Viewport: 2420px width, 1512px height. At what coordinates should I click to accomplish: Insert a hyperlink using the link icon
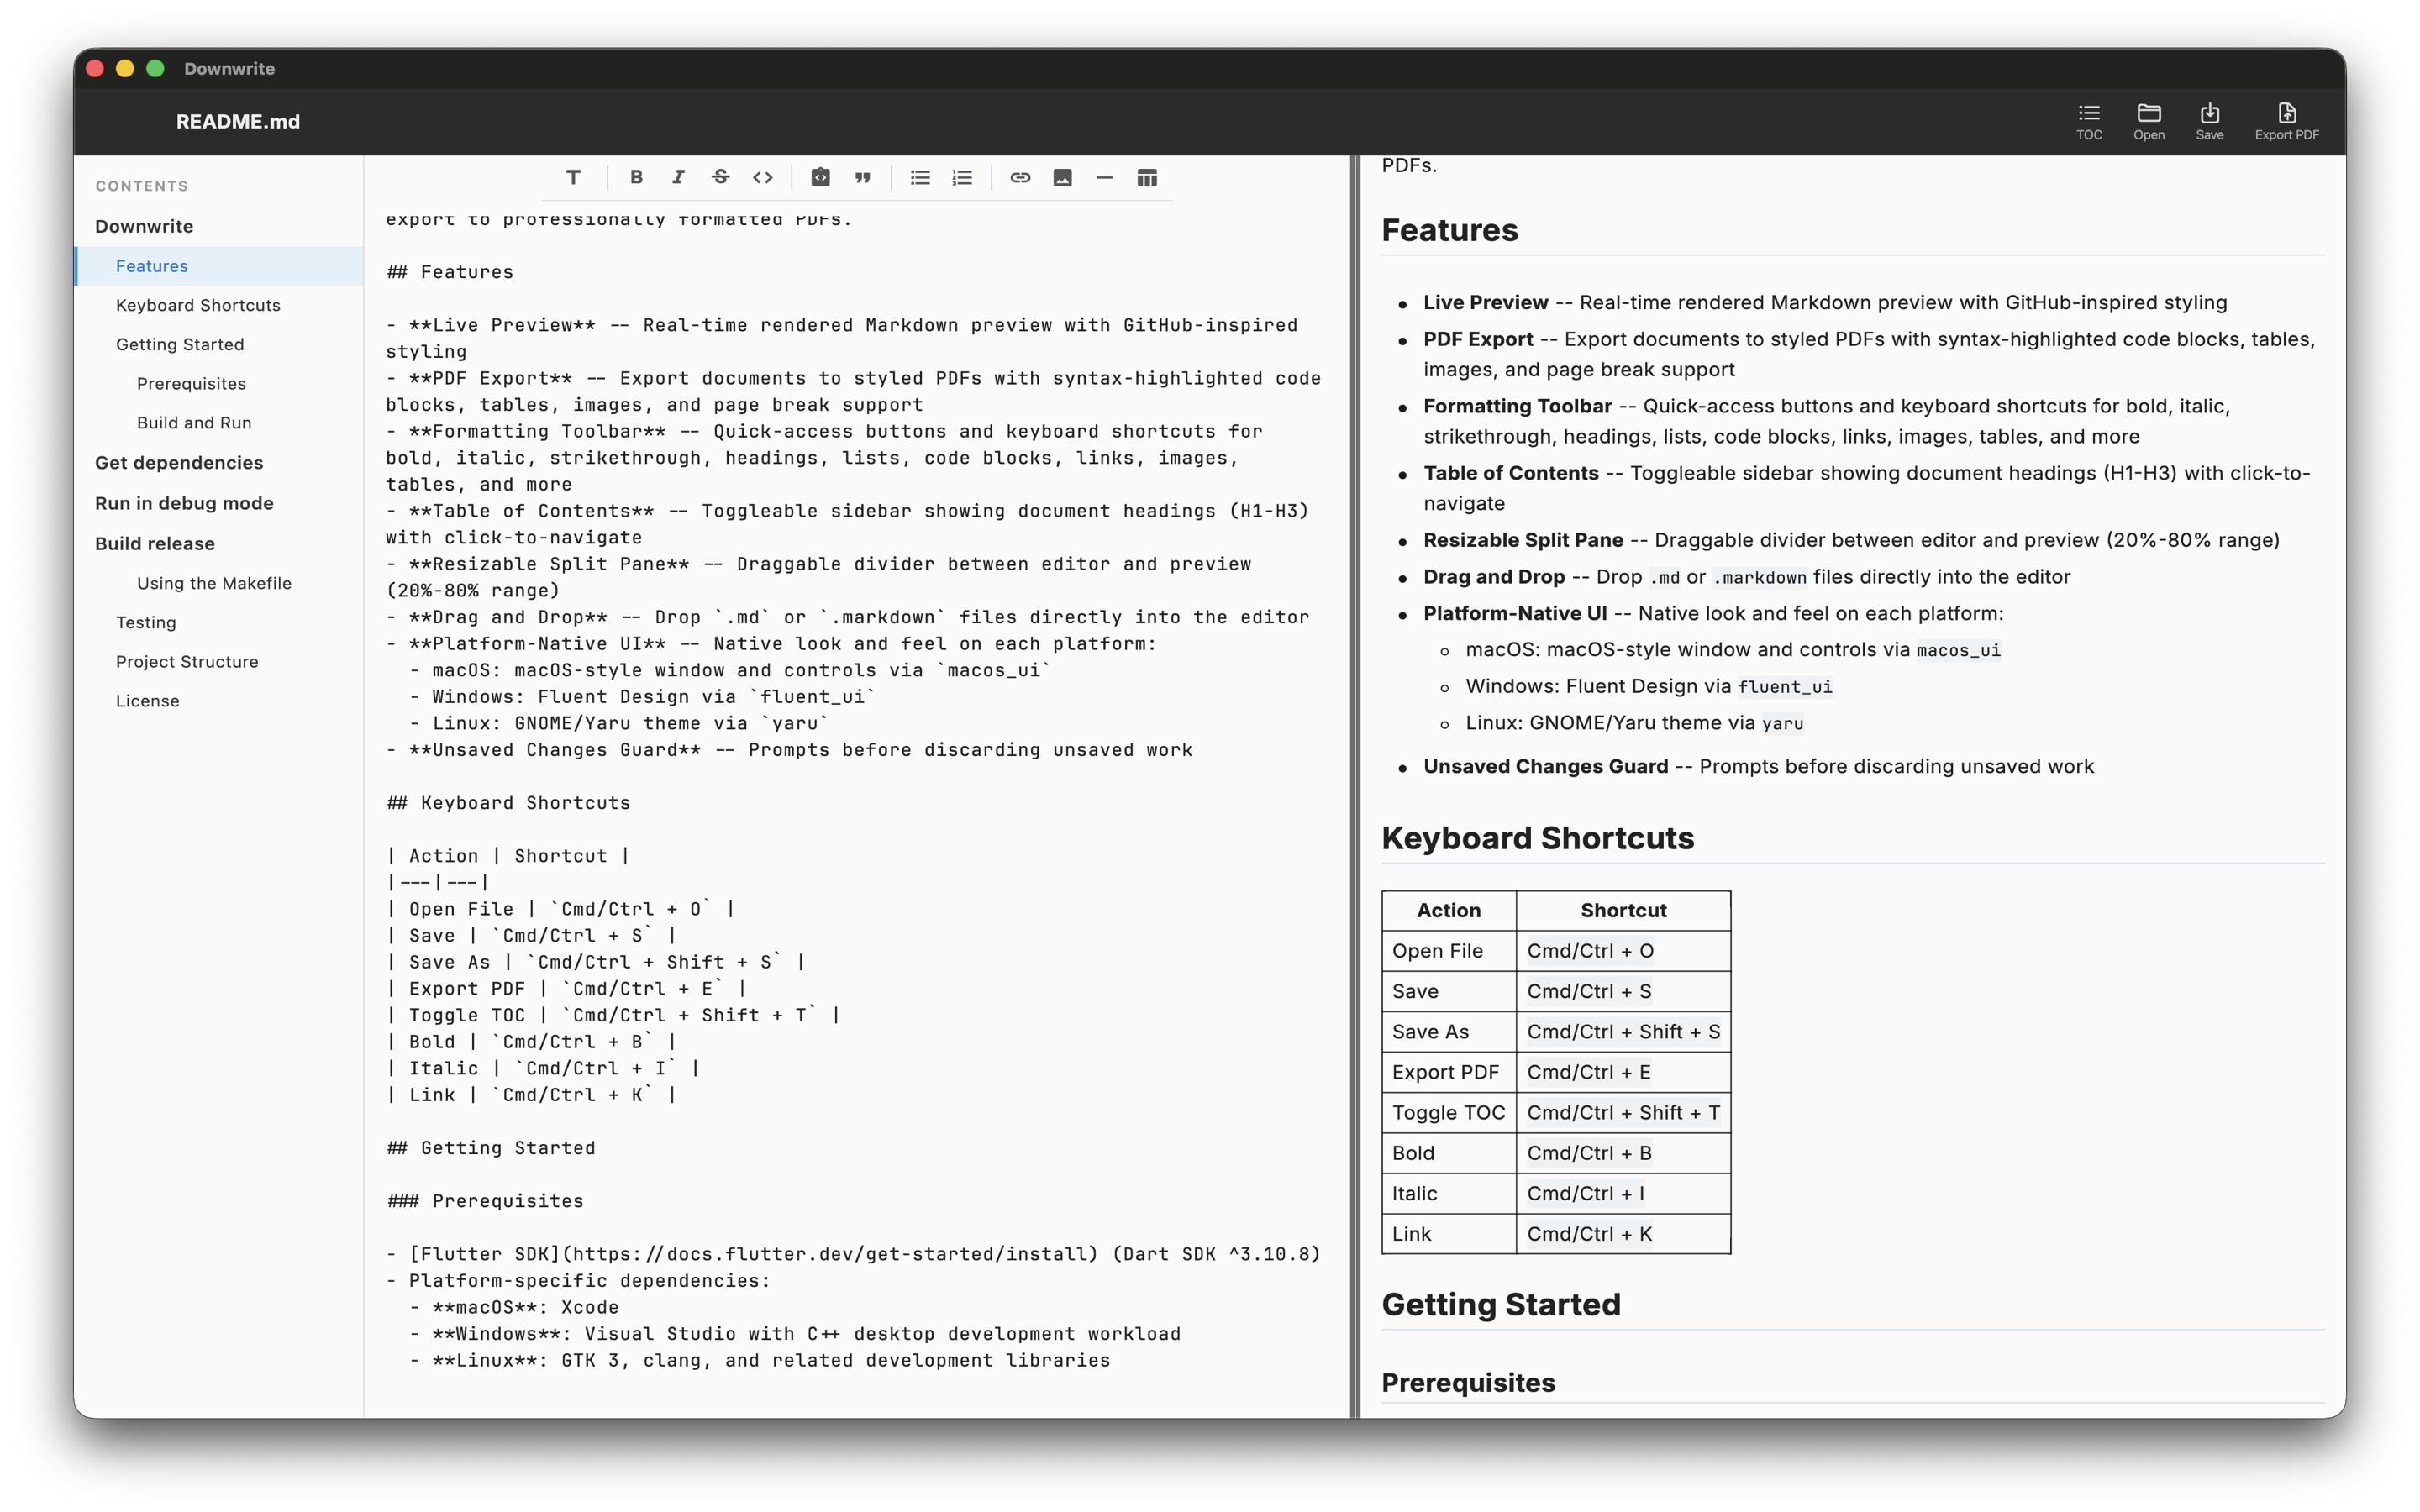1020,177
